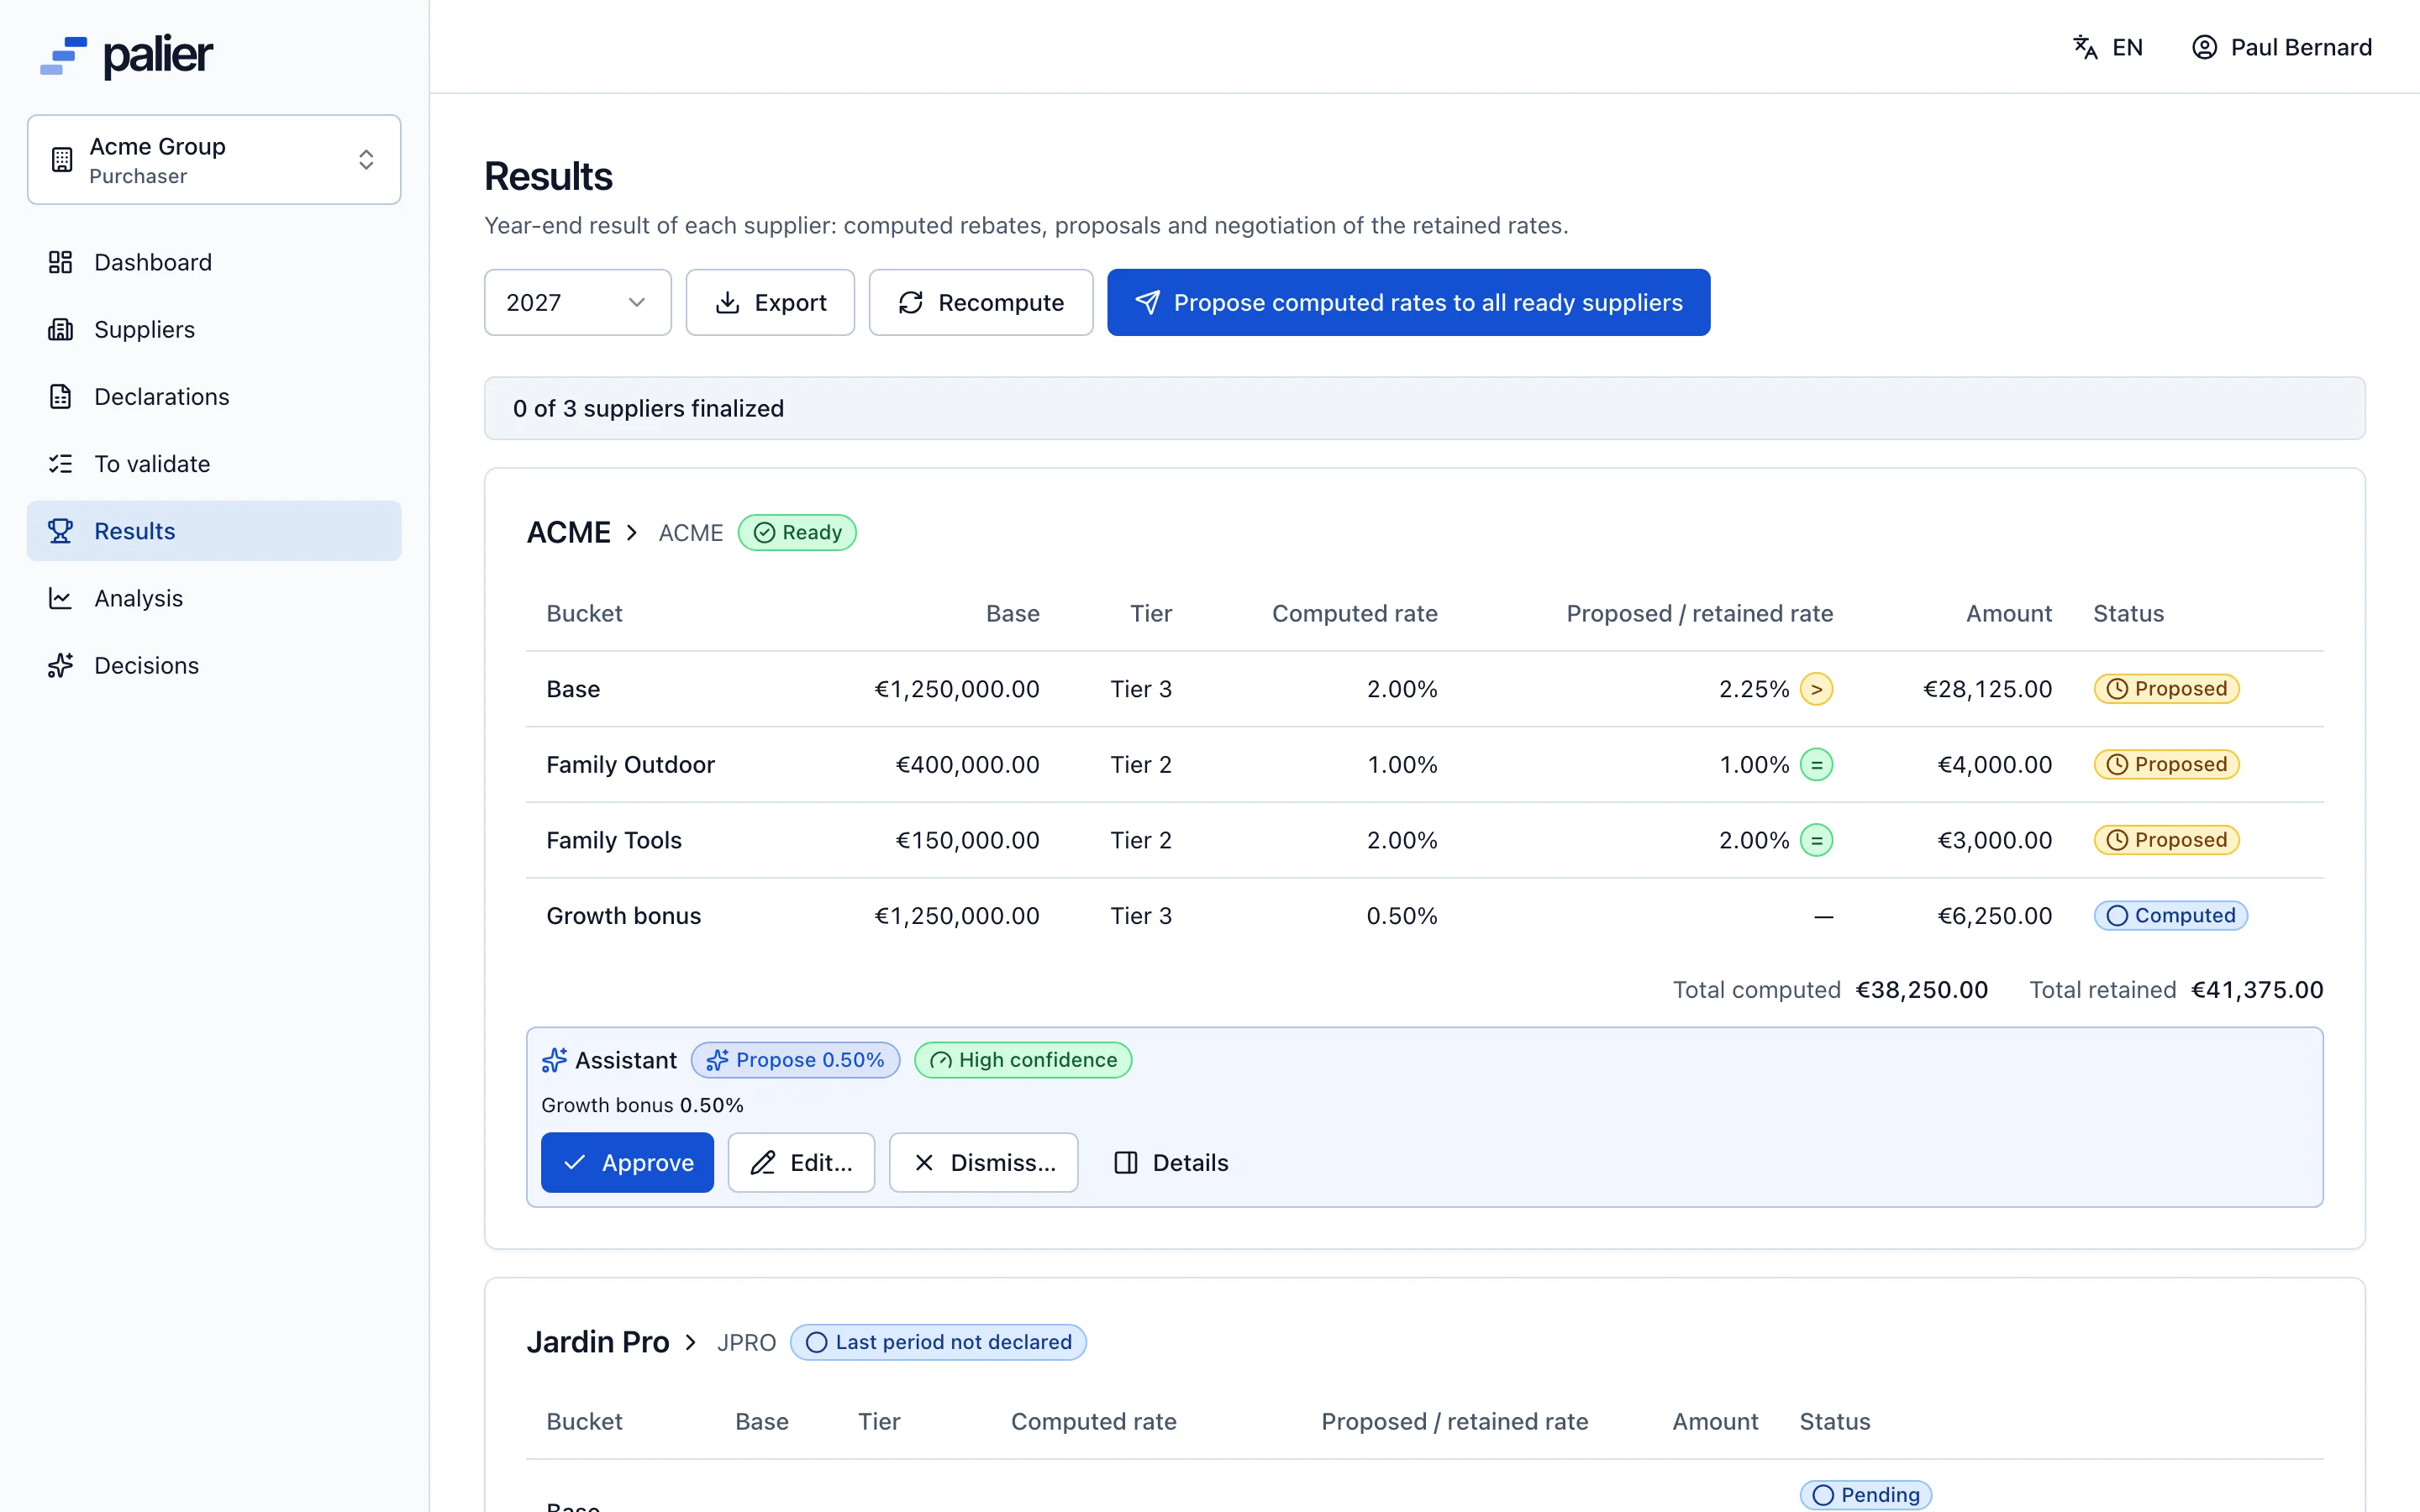This screenshot has height=1512, width=2420.
Task: Expand the chevron next to Jardin Pro
Action: pos(690,1342)
